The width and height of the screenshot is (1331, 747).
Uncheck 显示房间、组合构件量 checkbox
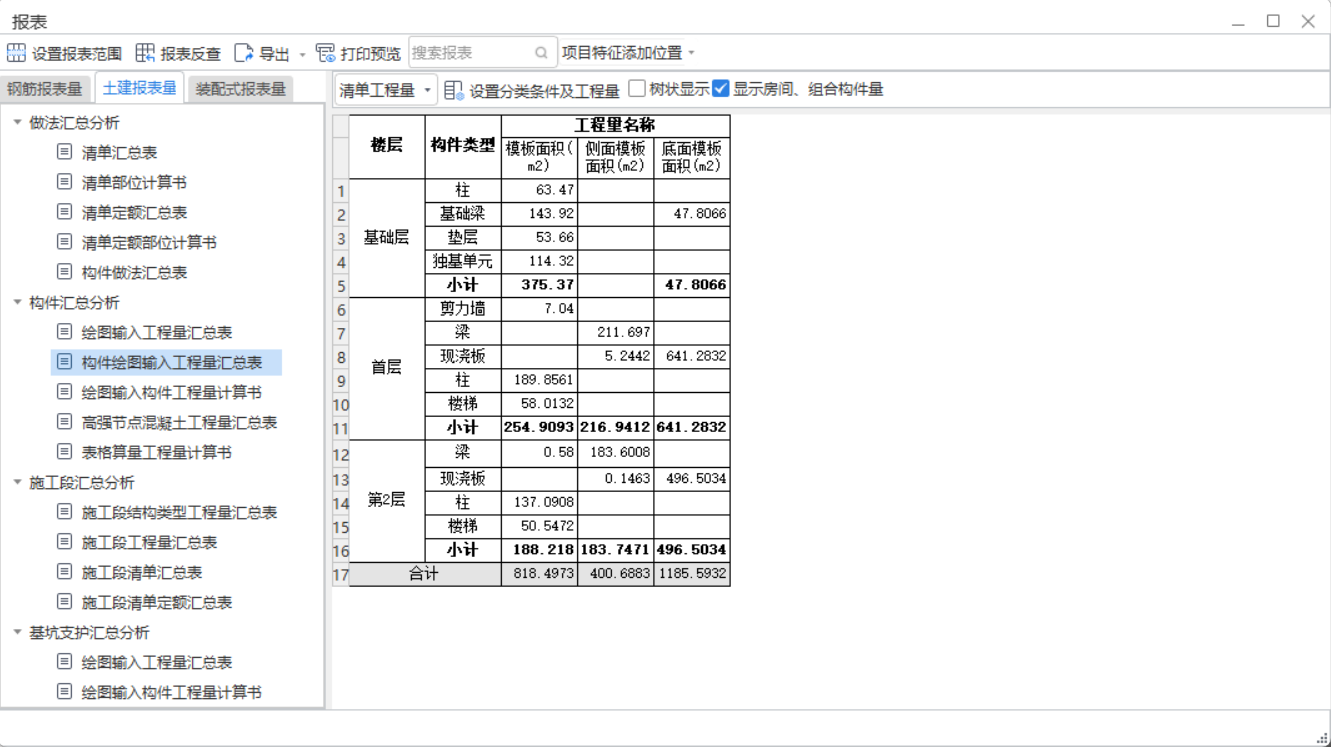click(x=720, y=89)
